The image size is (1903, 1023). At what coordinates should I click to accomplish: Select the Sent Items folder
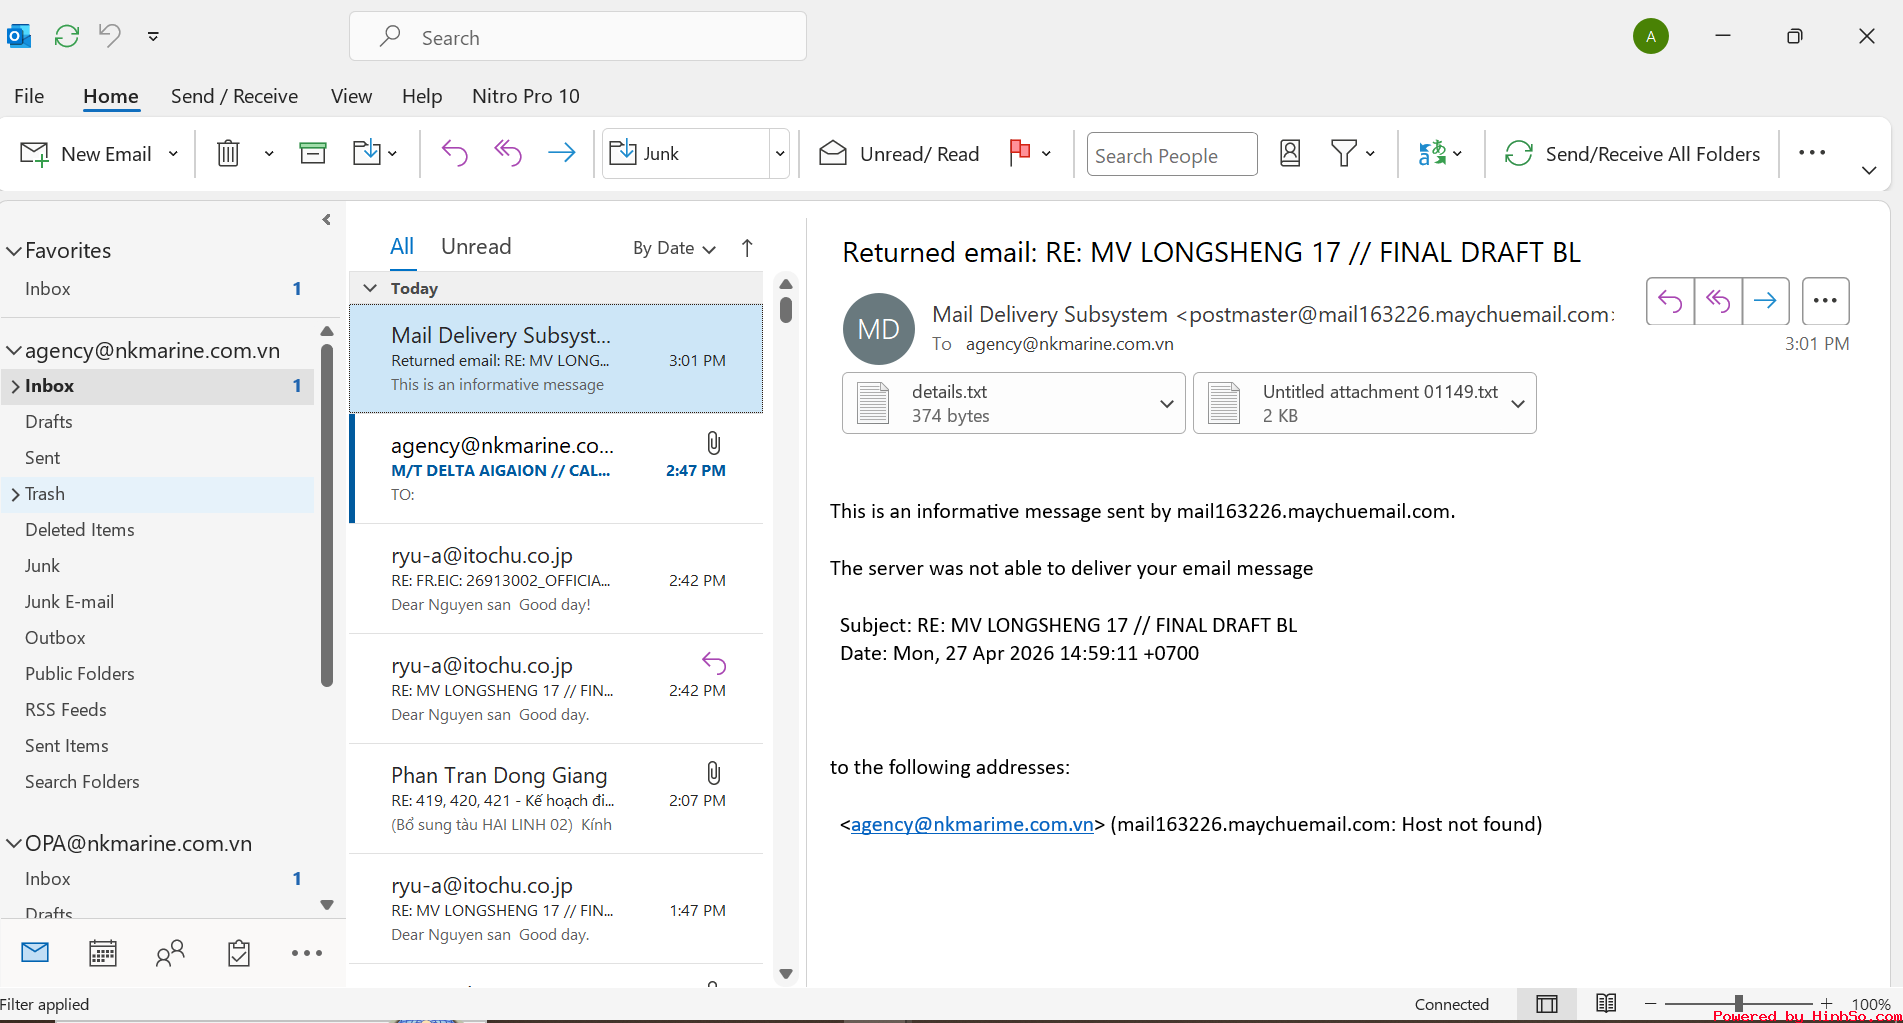[x=67, y=746]
